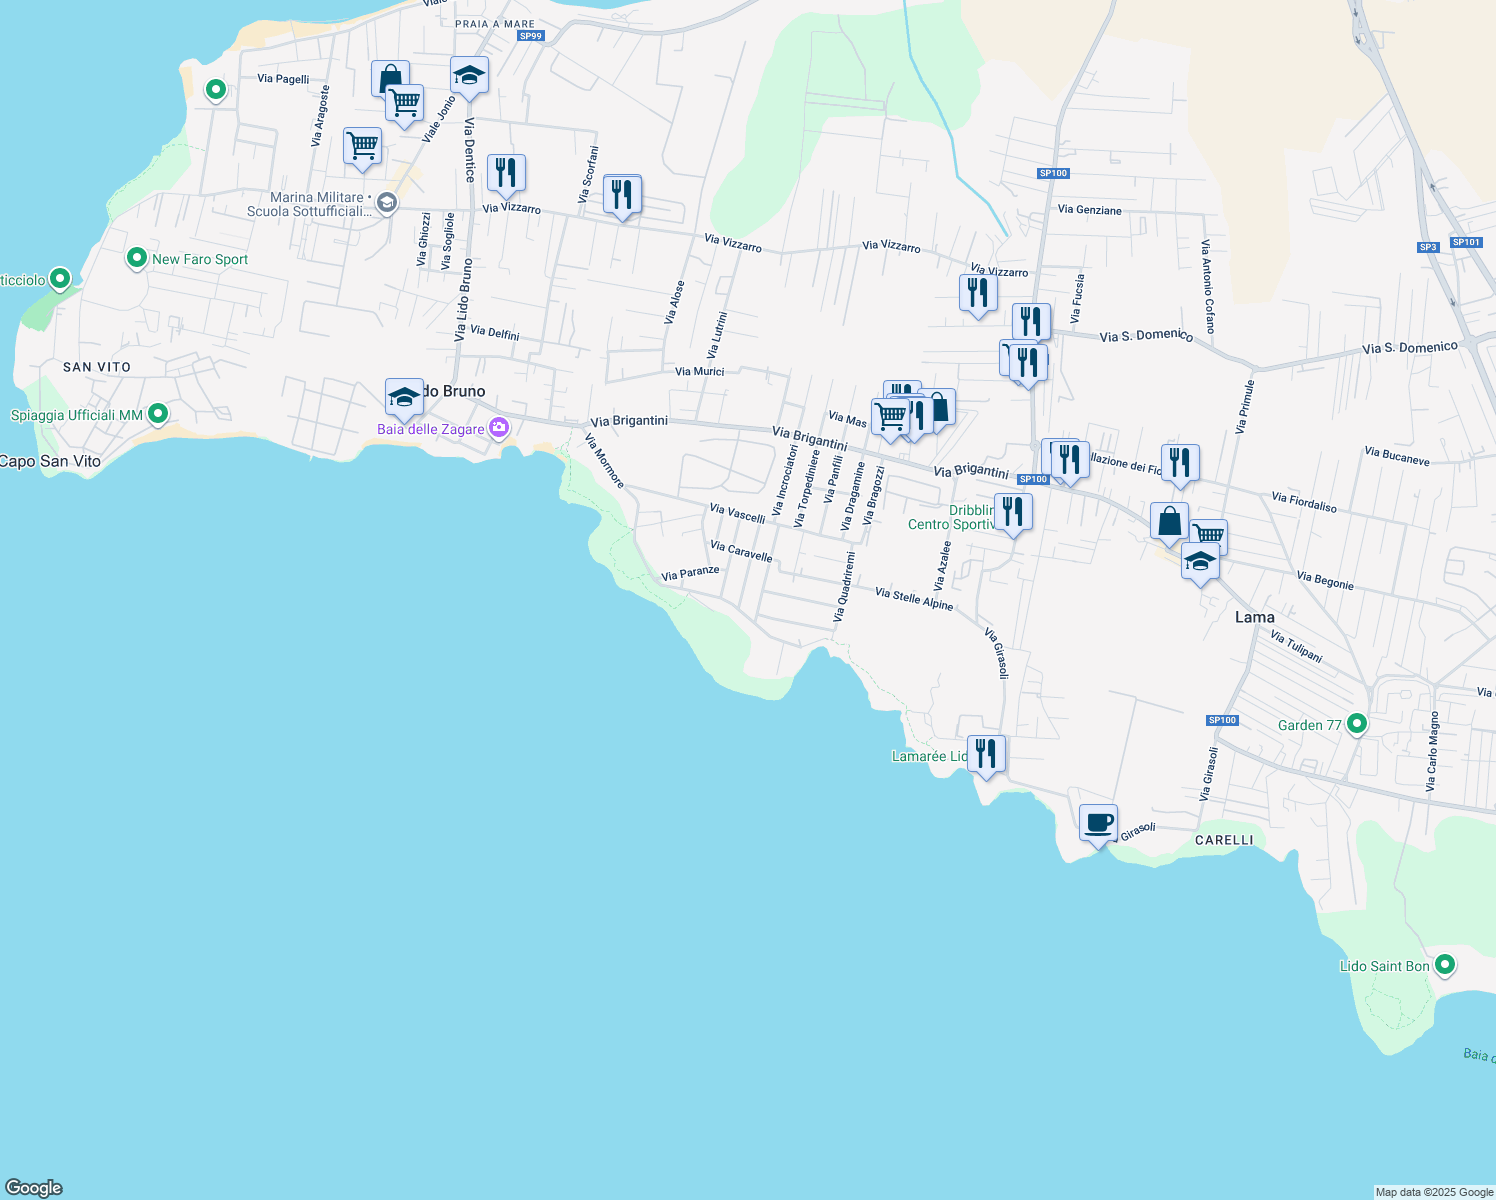Click the restaurant marker right of Viale dei Fiori label
Viewport: 1496px width, 1200px height.
tap(1180, 463)
